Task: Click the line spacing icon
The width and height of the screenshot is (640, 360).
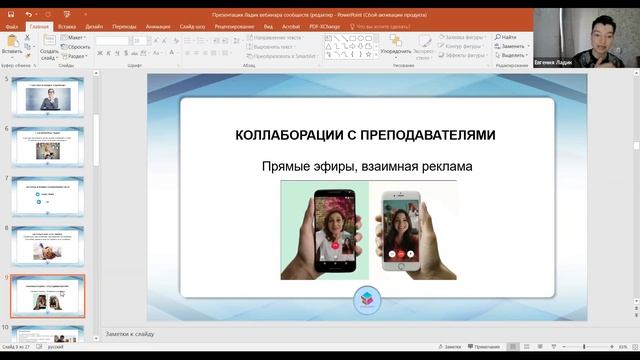Action: (x=236, y=41)
